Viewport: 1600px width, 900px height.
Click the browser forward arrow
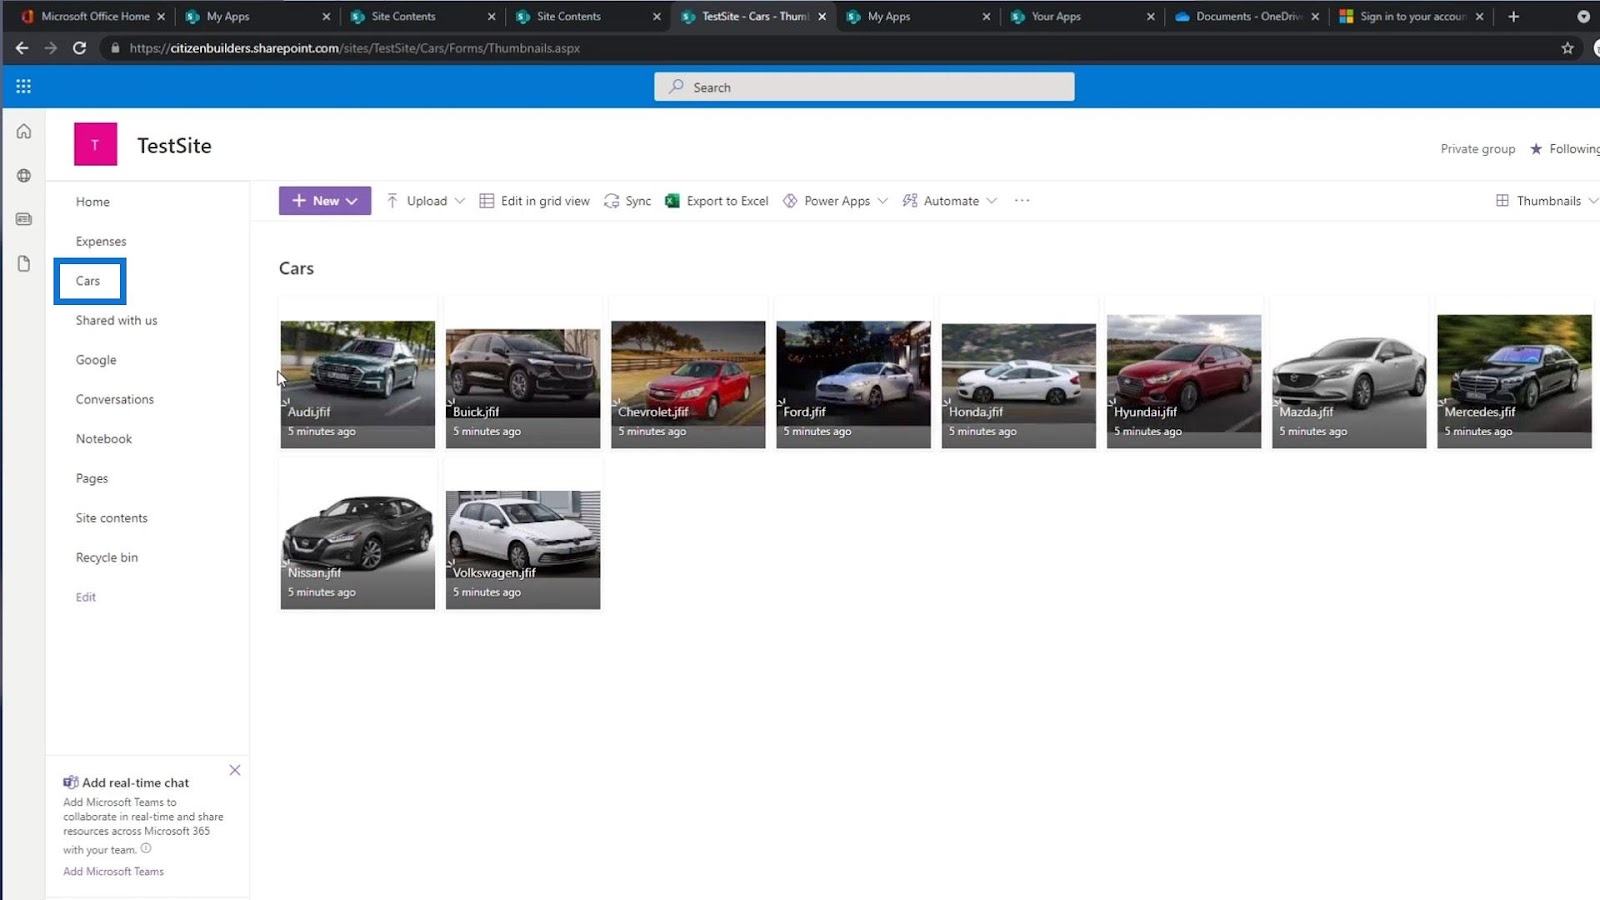50,48
